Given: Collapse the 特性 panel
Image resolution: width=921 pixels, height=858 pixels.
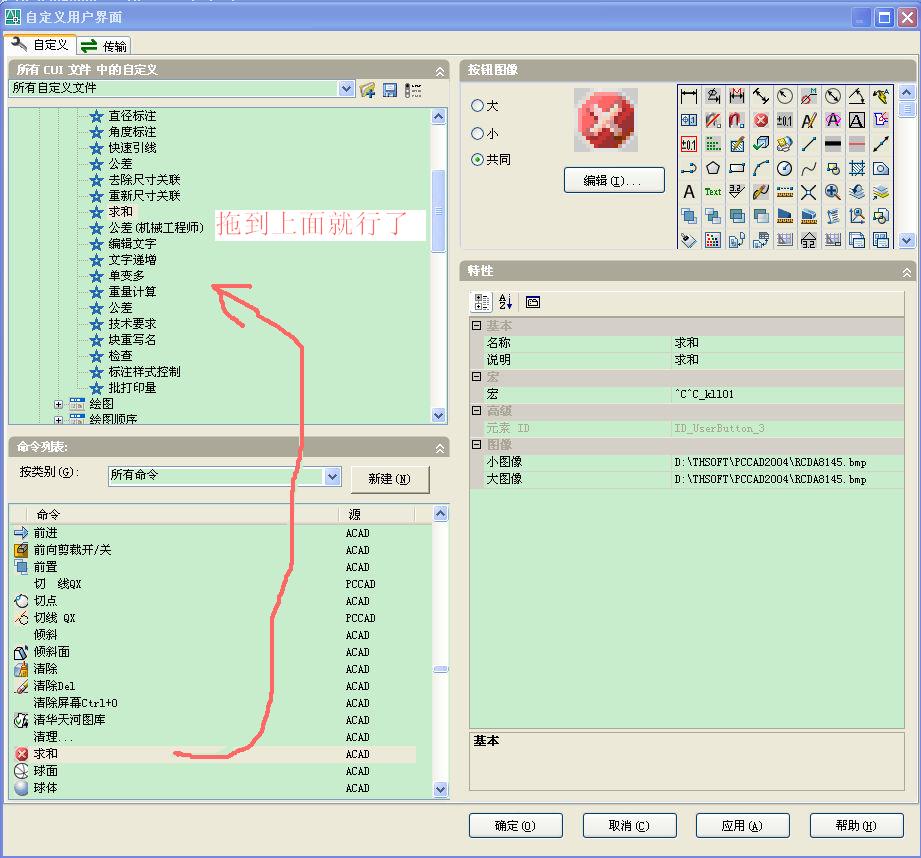Looking at the screenshot, I should (x=907, y=272).
